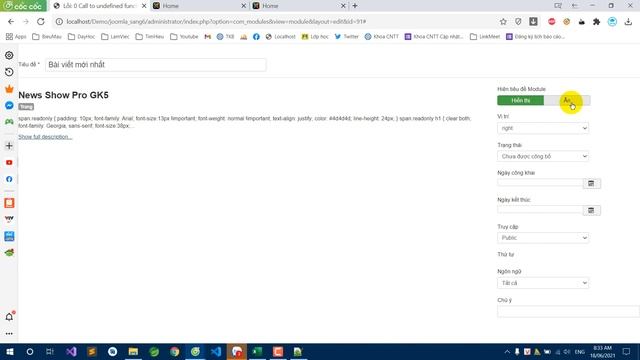Open Excel from the taskbar
The image size is (640, 360).
tap(257, 351)
